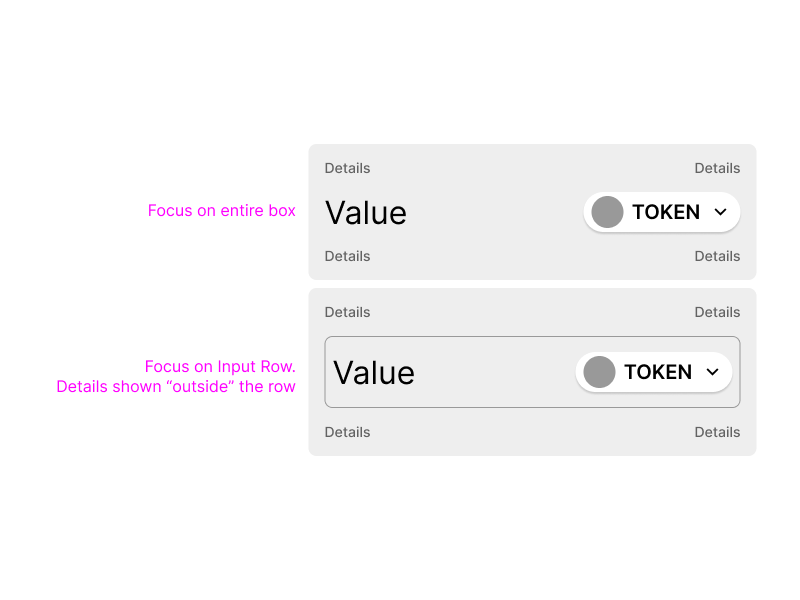Click the top-left Details label in the upper box
The width and height of the screenshot is (800, 600).
click(347, 168)
